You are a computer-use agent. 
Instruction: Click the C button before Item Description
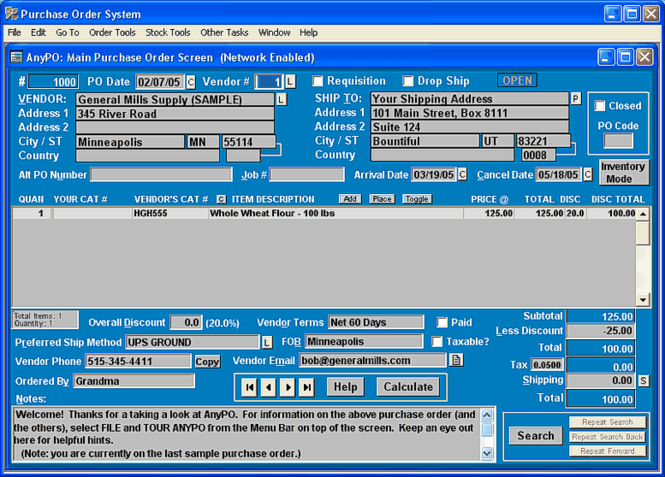221,199
